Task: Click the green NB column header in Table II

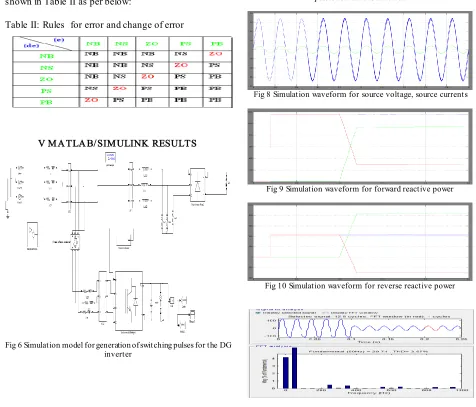Action: (93, 44)
